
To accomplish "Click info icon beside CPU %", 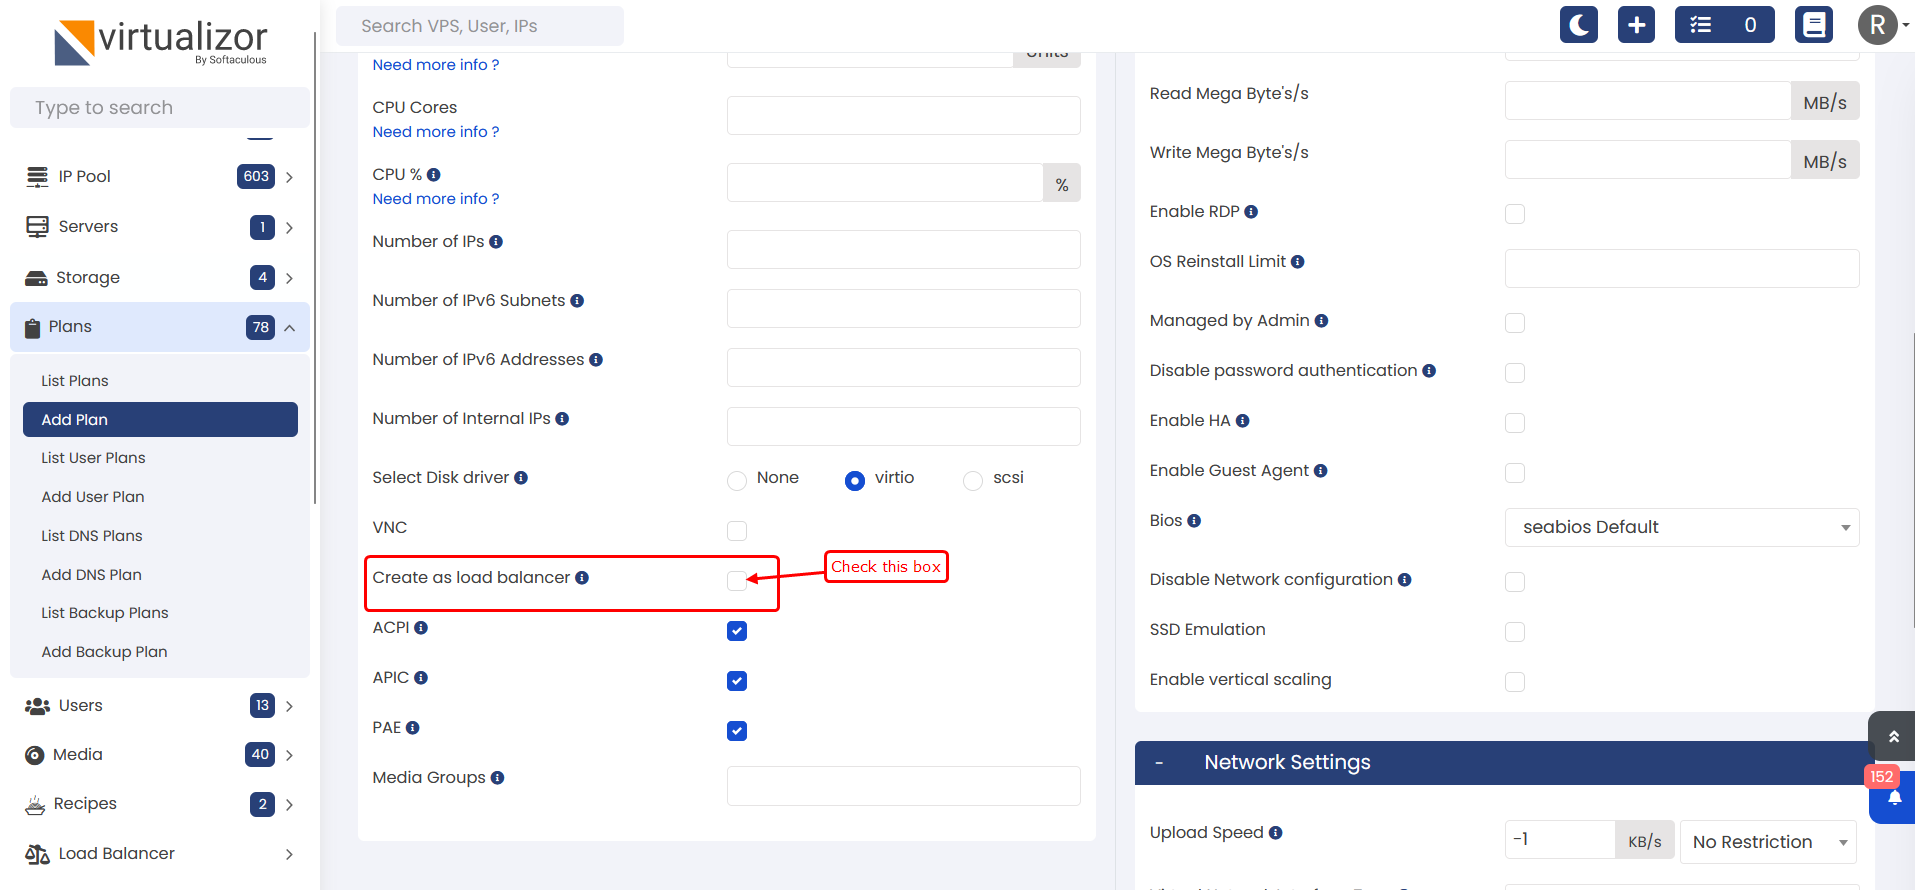I will 434,175.
